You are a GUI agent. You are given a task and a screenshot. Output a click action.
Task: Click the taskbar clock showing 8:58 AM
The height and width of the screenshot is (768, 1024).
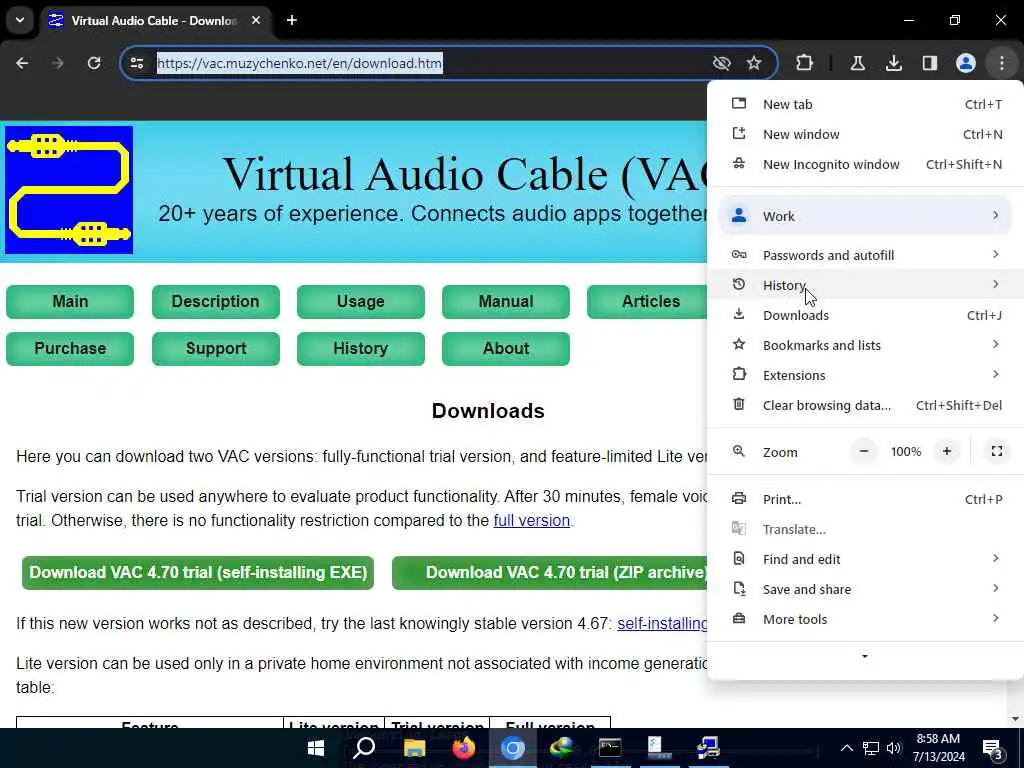pyautogui.click(x=938, y=748)
